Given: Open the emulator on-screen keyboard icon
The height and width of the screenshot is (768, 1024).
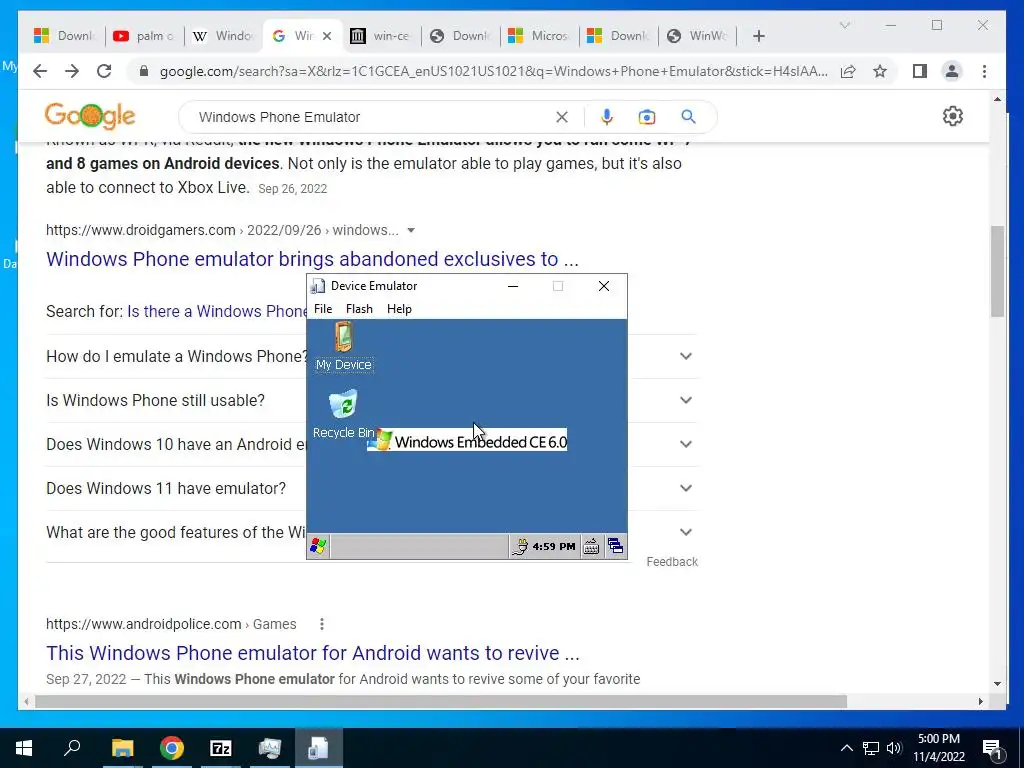Looking at the screenshot, I should click(x=591, y=547).
